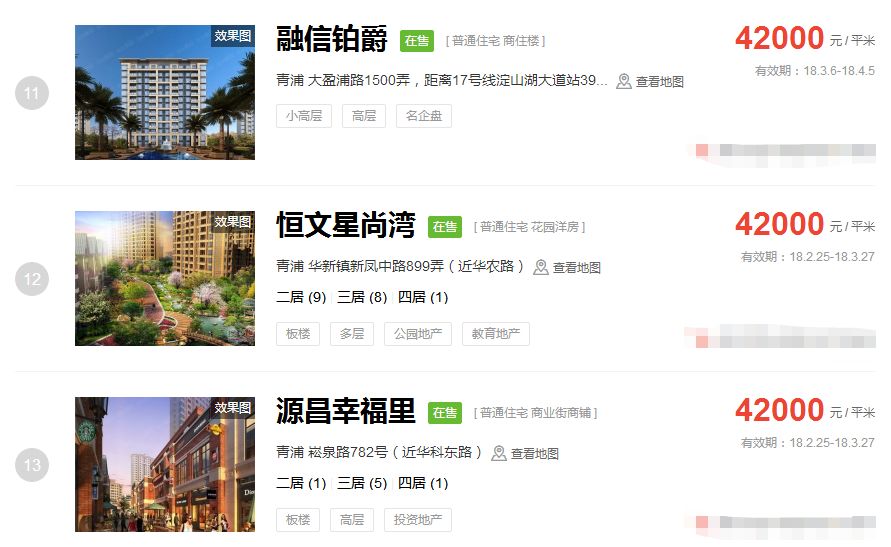Click the number 12 rank badge
The image size is (891, 547).
click(x=32, y=279)
